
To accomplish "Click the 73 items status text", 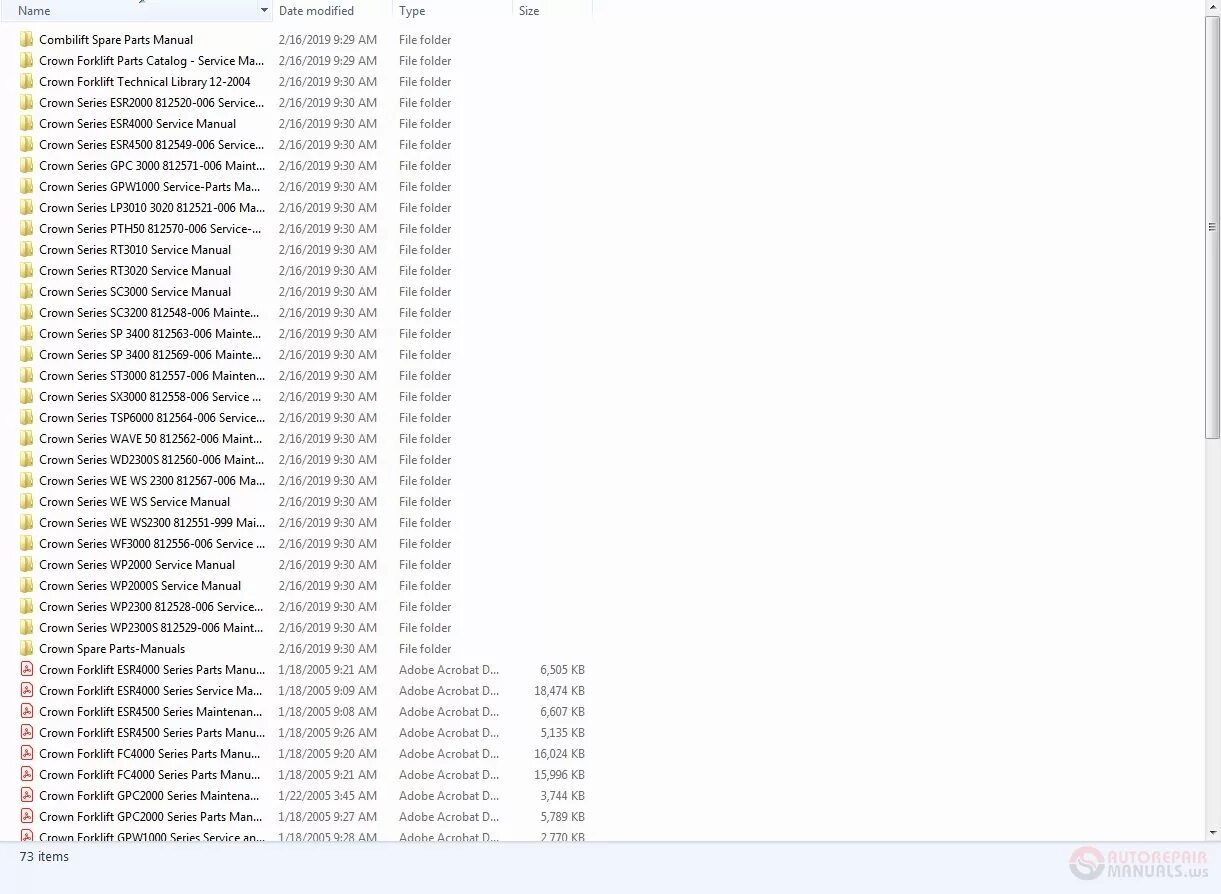I will [44, 857].
